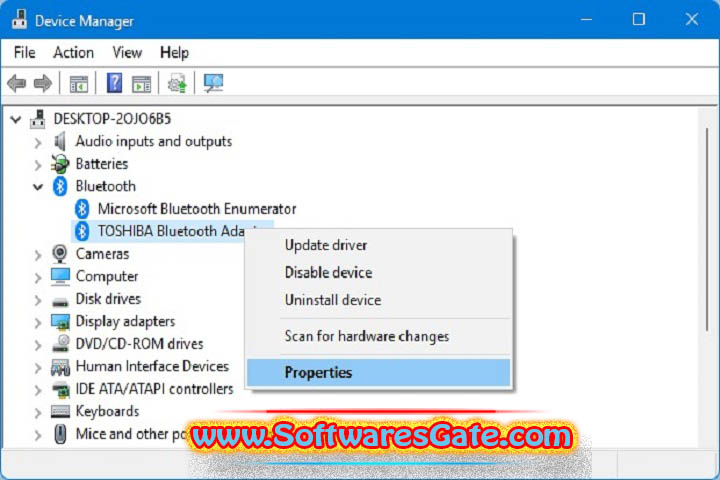Select the Human Interface Devices label
The image size is (720, 480).
[x=152, y=366]
